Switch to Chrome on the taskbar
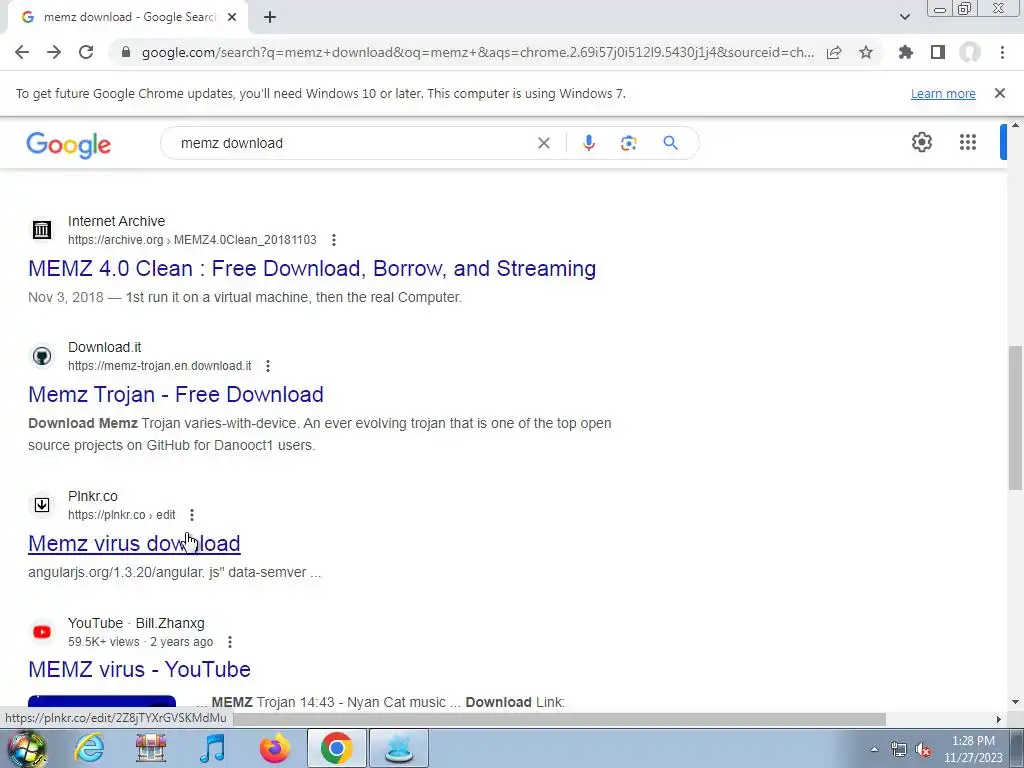 pos(336,748)
